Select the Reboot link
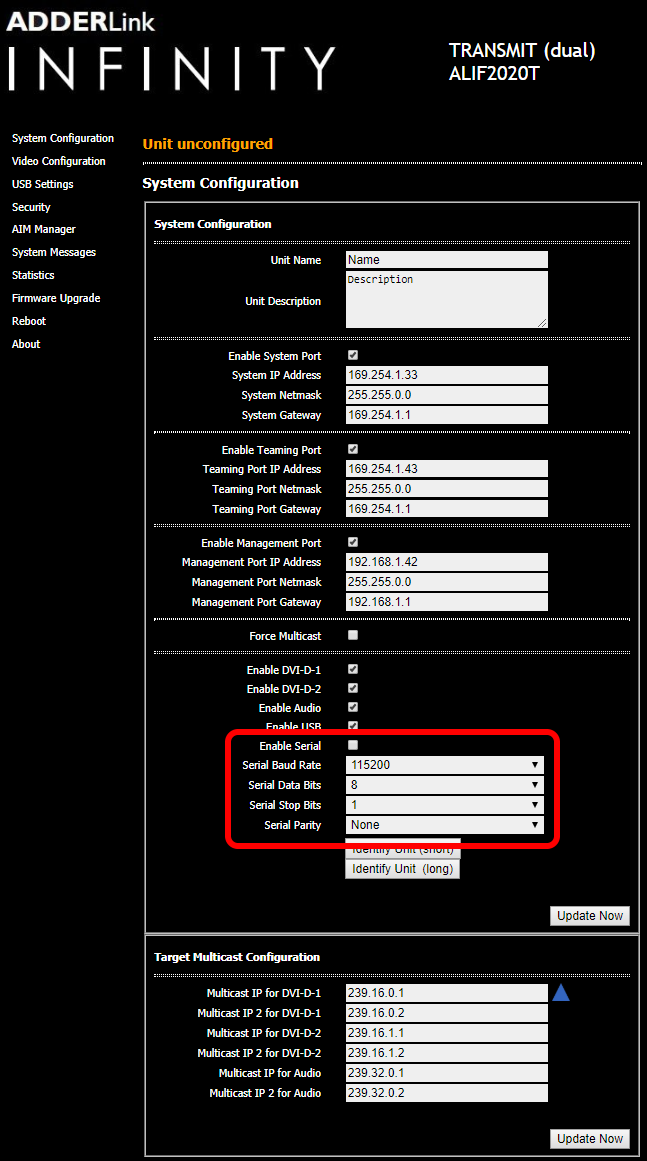 pos(29,321)
